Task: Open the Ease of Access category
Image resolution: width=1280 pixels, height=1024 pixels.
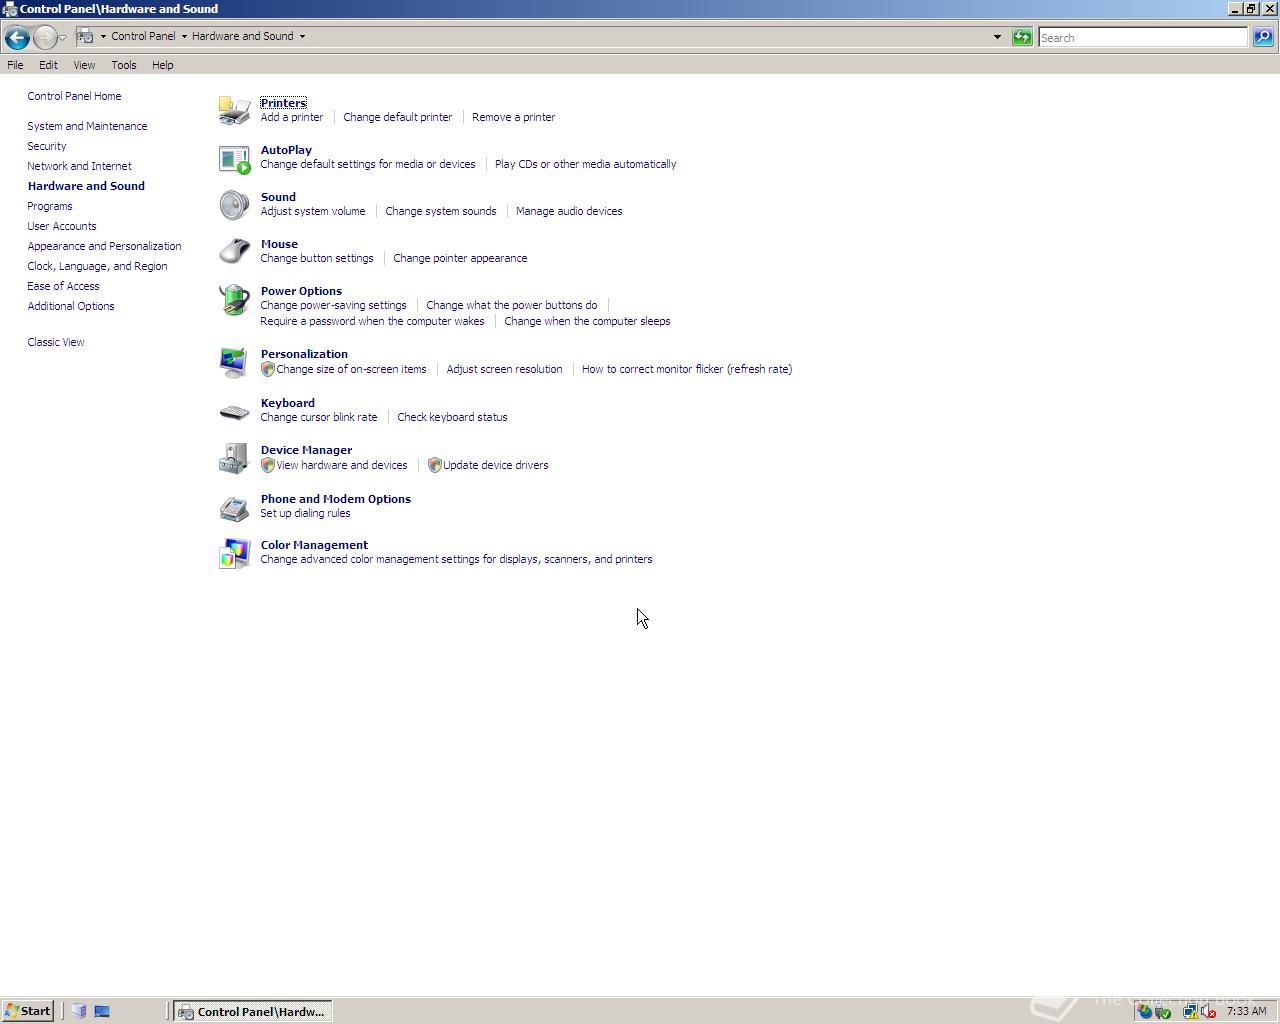Action: [63, 286]
